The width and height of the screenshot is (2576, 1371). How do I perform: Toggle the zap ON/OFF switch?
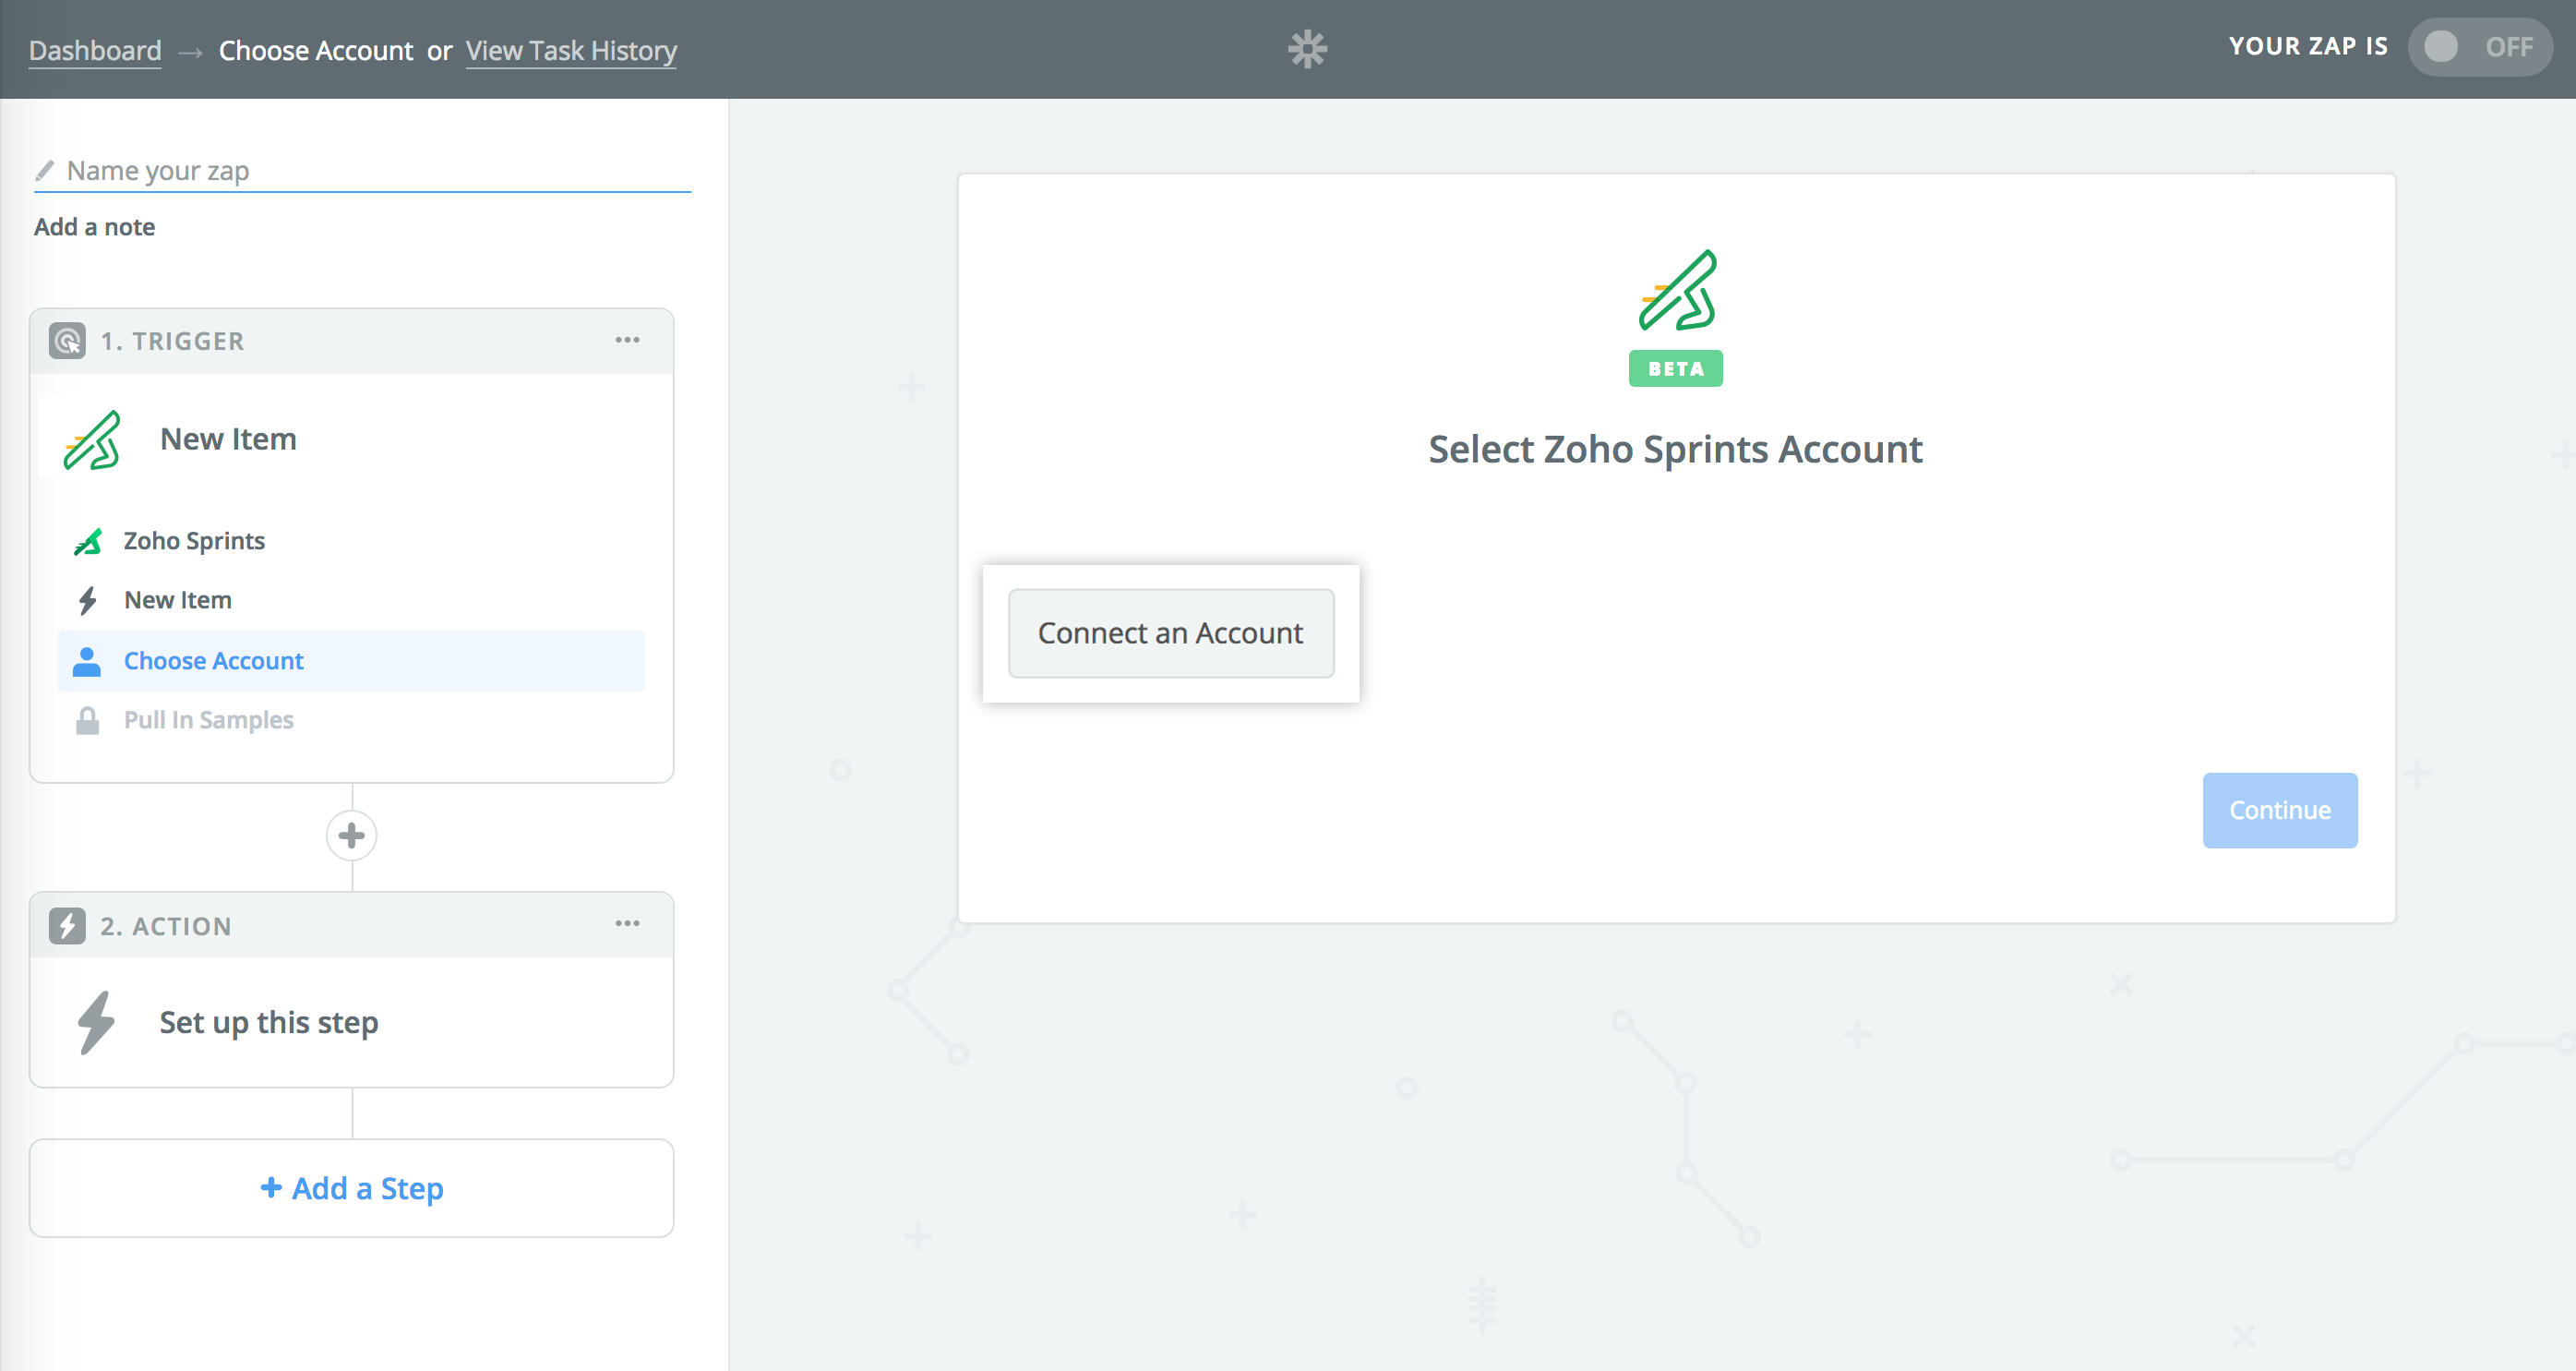[x=2478, y=47]
